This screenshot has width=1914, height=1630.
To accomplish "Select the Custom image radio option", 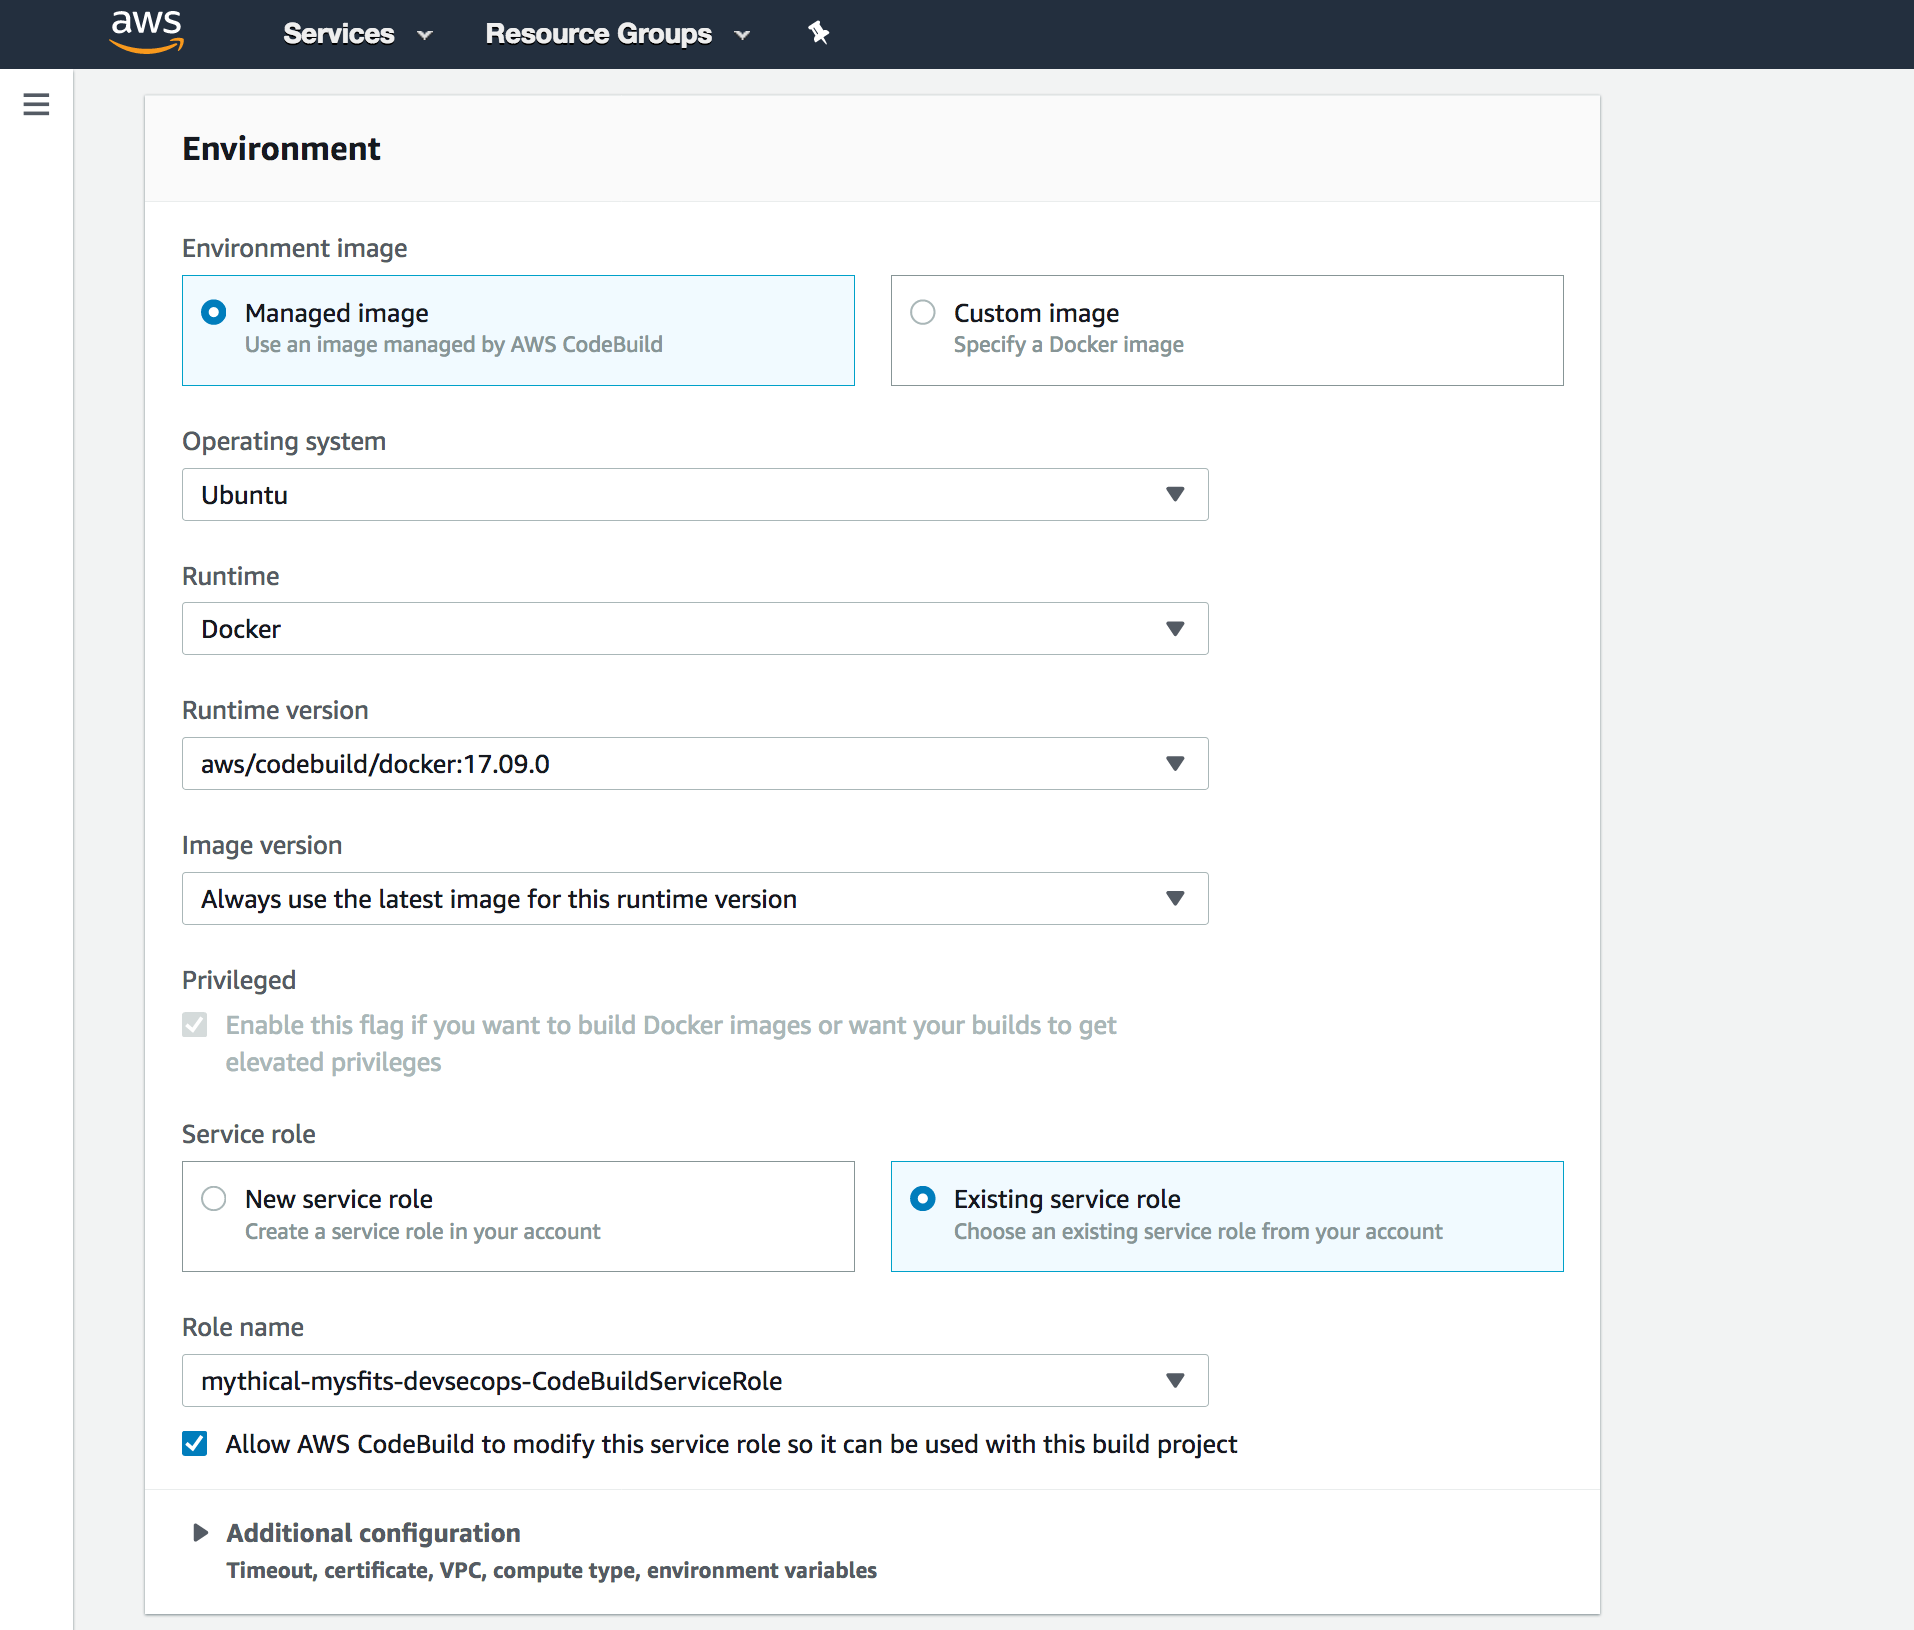I will pyautogui.click(x=923, y=313).
